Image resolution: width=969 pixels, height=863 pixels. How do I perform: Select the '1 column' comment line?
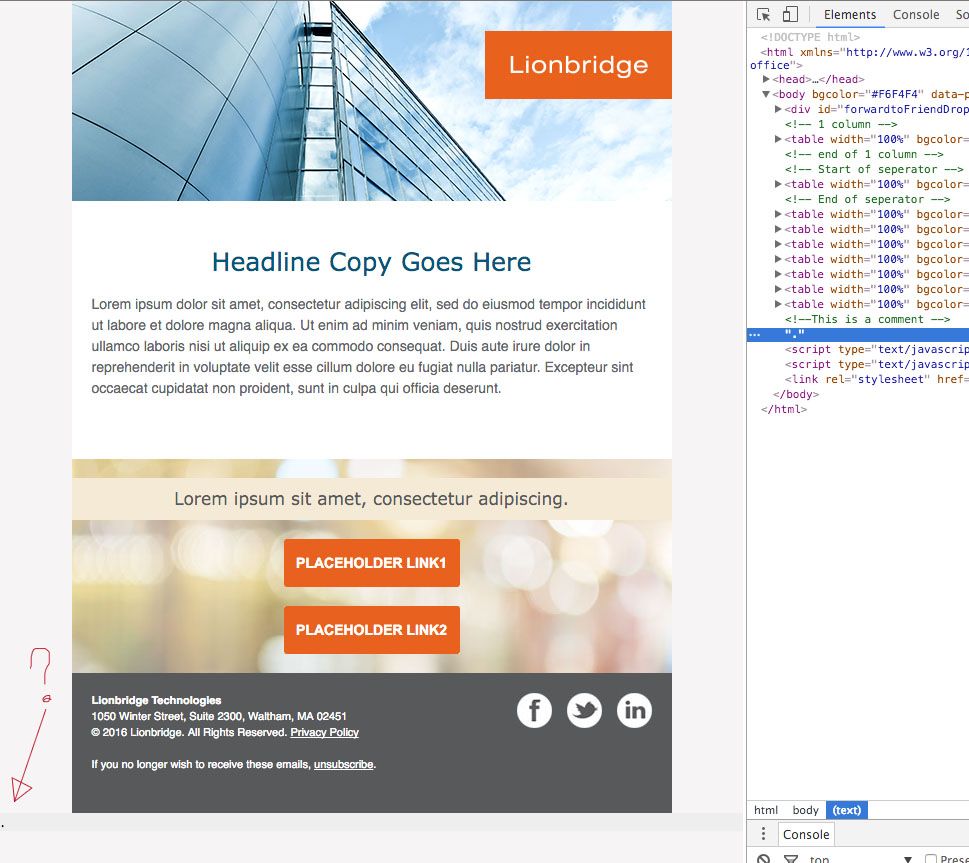840,124
